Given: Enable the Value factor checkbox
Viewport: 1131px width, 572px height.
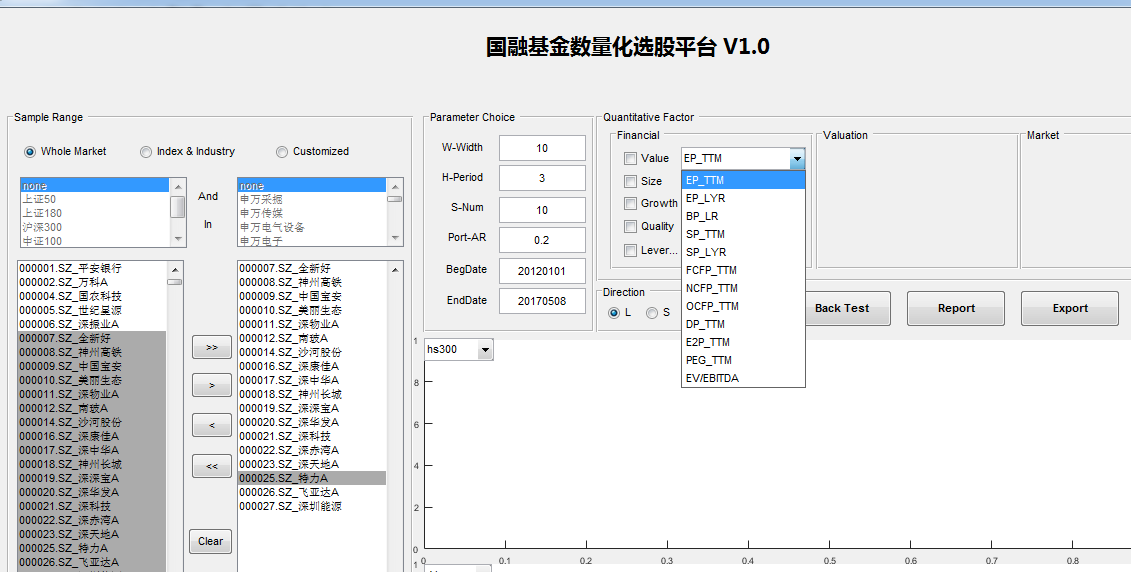Looking at the screenshot, I should 630,158.
